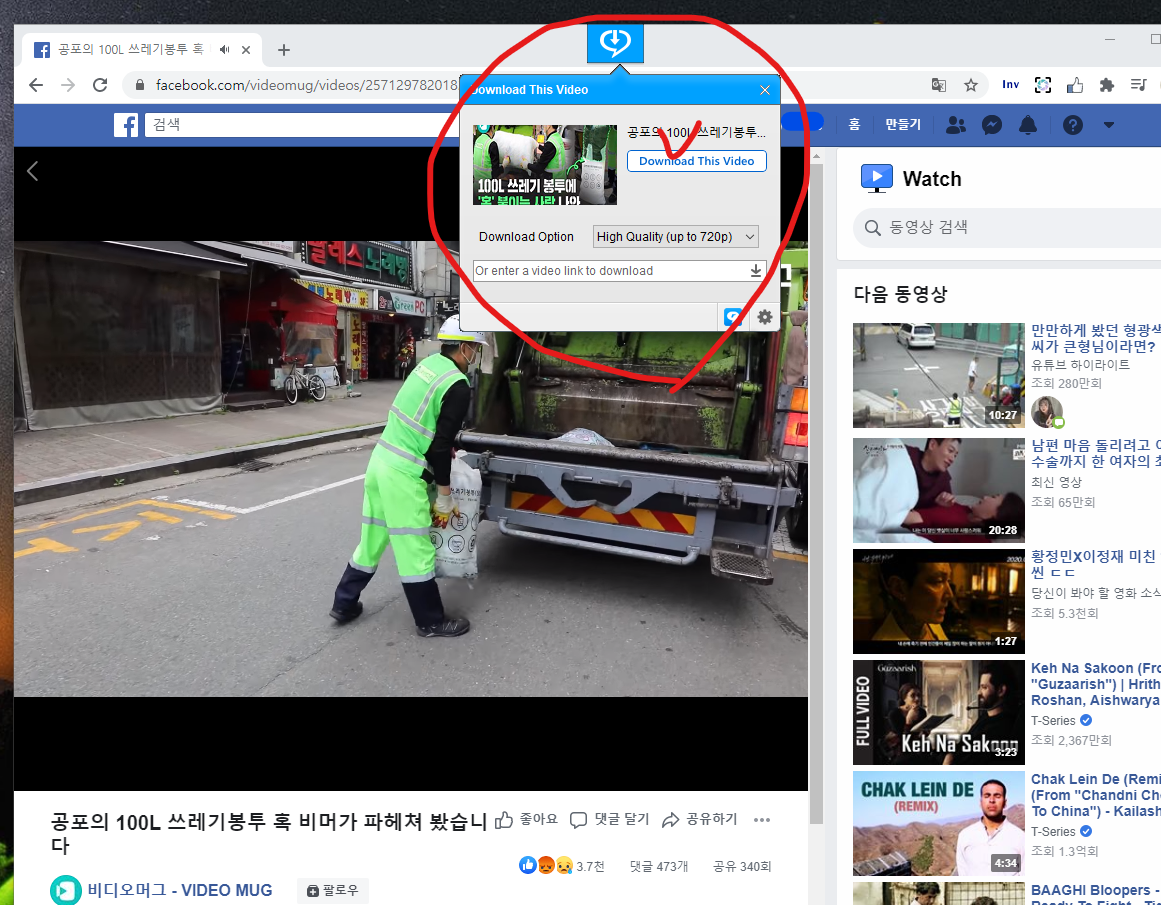Open the 비디오머그 - VIDEO MUG page link
The height and width of the screenshot is (905, 1161).
180,890
